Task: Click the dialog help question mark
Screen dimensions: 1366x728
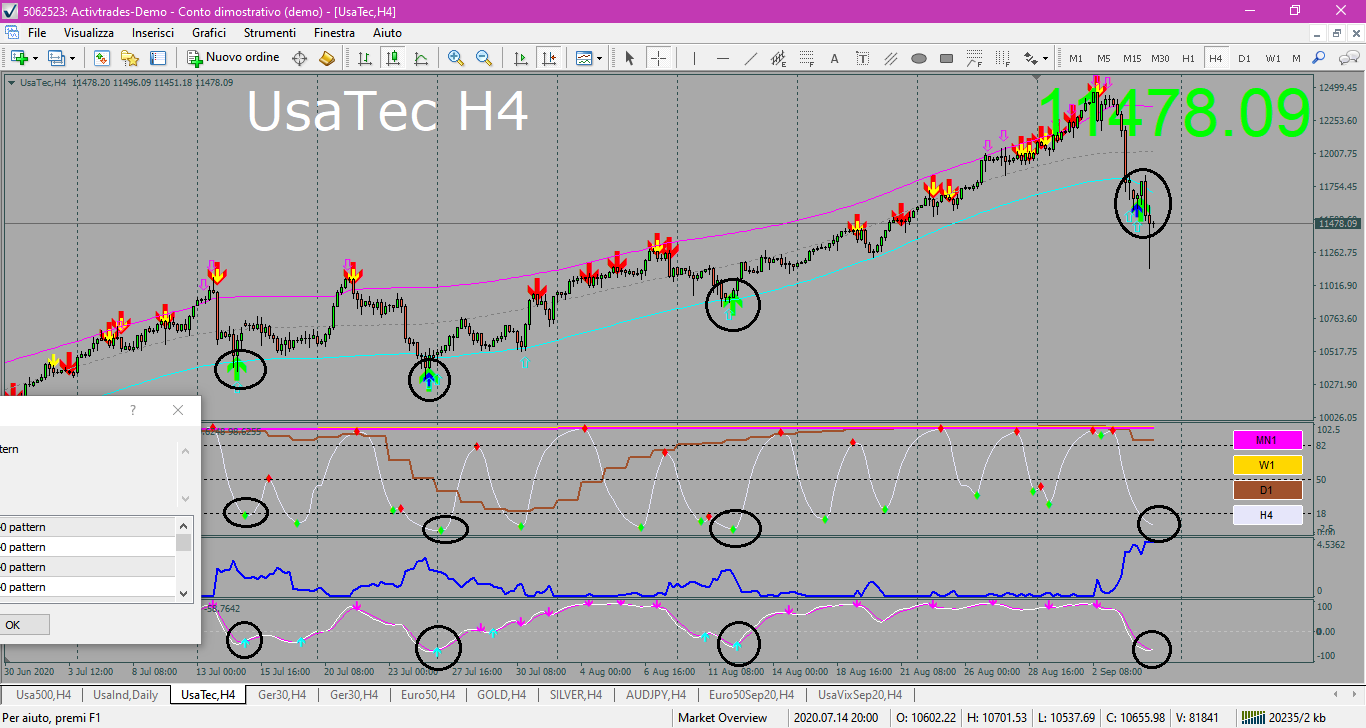Action: pyautogui.click(x=133, y=410)
